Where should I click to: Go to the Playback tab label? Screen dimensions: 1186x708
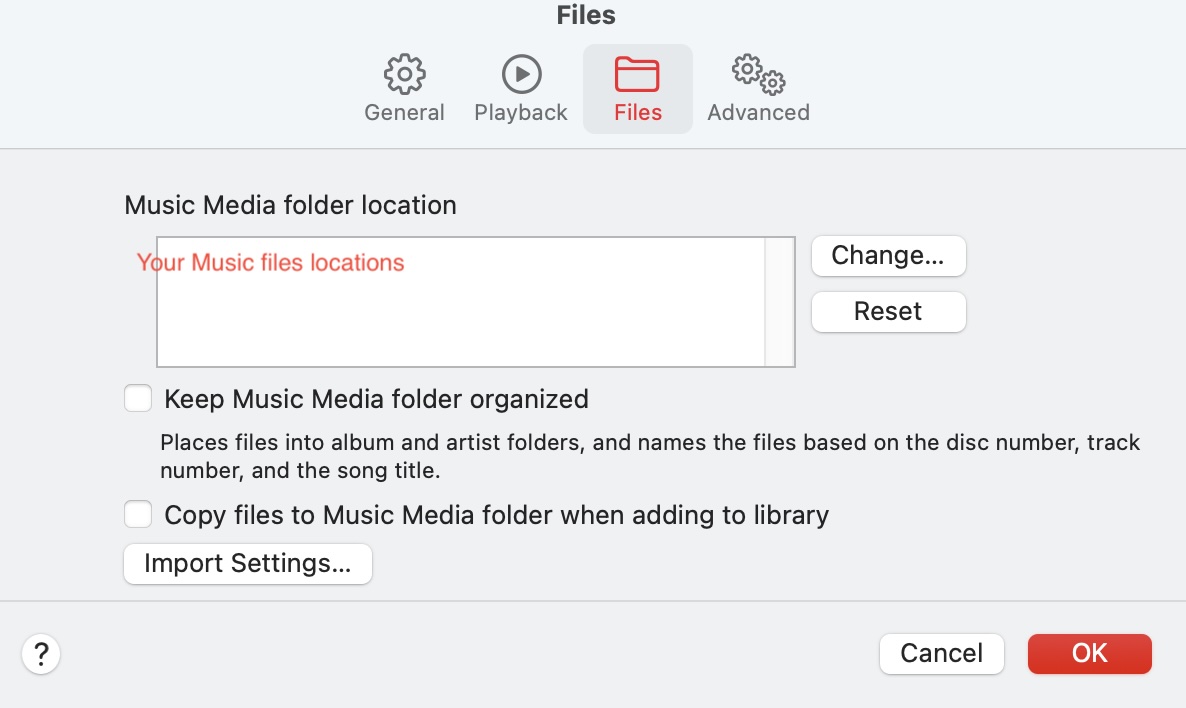click(x=521, y=113)
